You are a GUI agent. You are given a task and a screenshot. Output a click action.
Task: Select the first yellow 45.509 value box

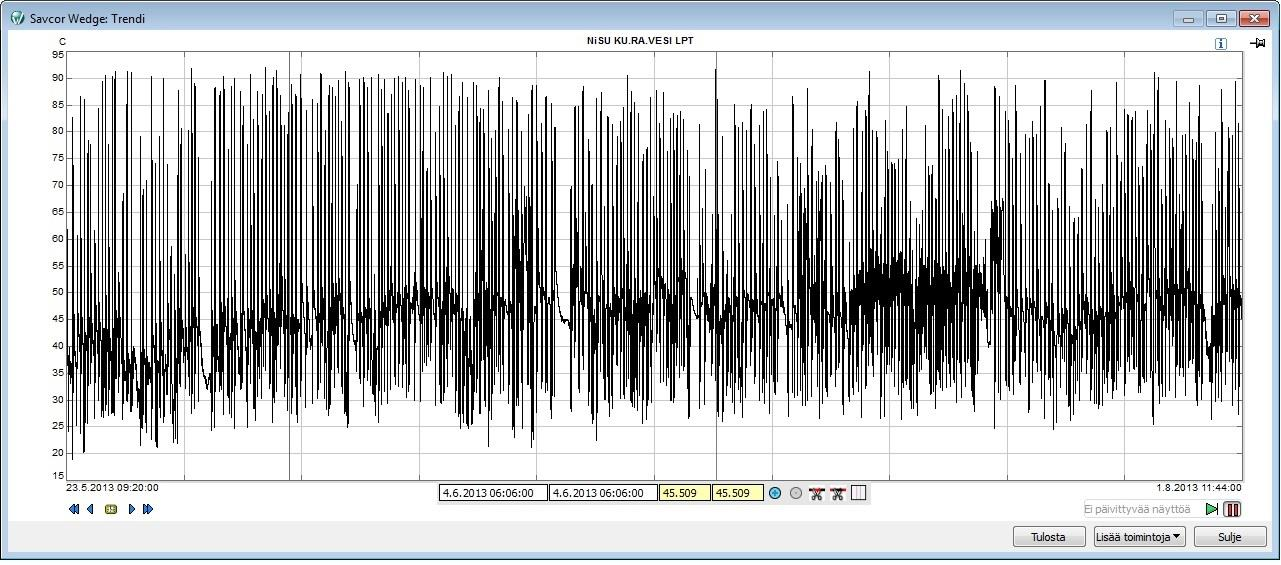tap(684, 493)
